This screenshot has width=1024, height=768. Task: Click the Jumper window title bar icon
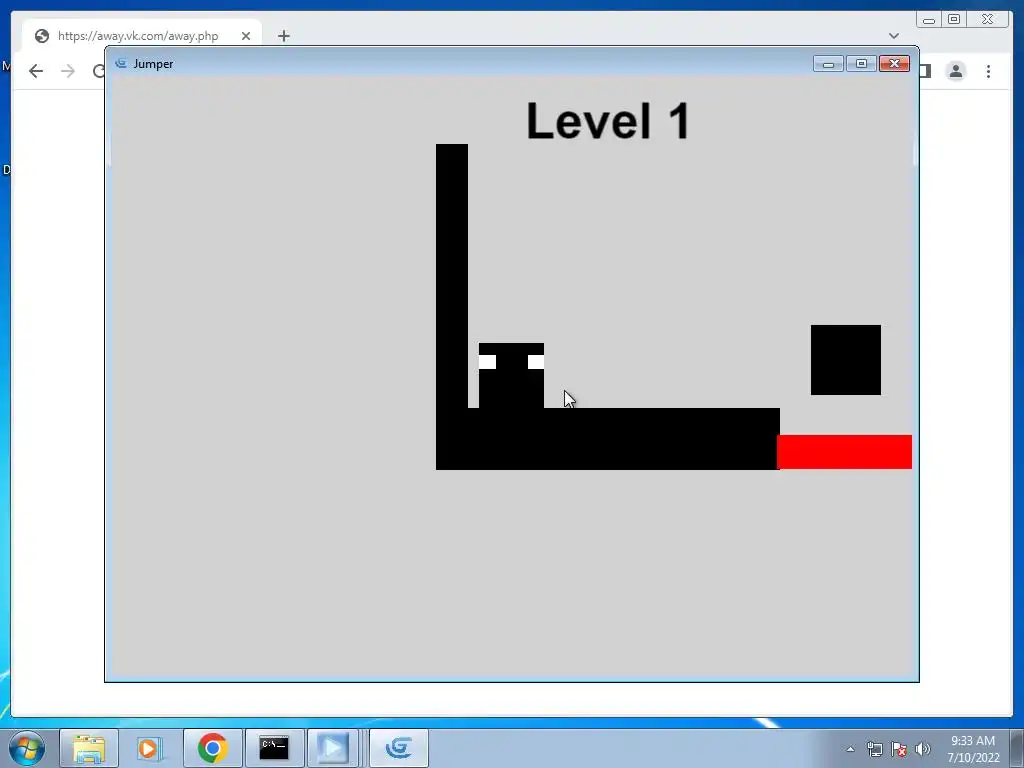[121, 63]
